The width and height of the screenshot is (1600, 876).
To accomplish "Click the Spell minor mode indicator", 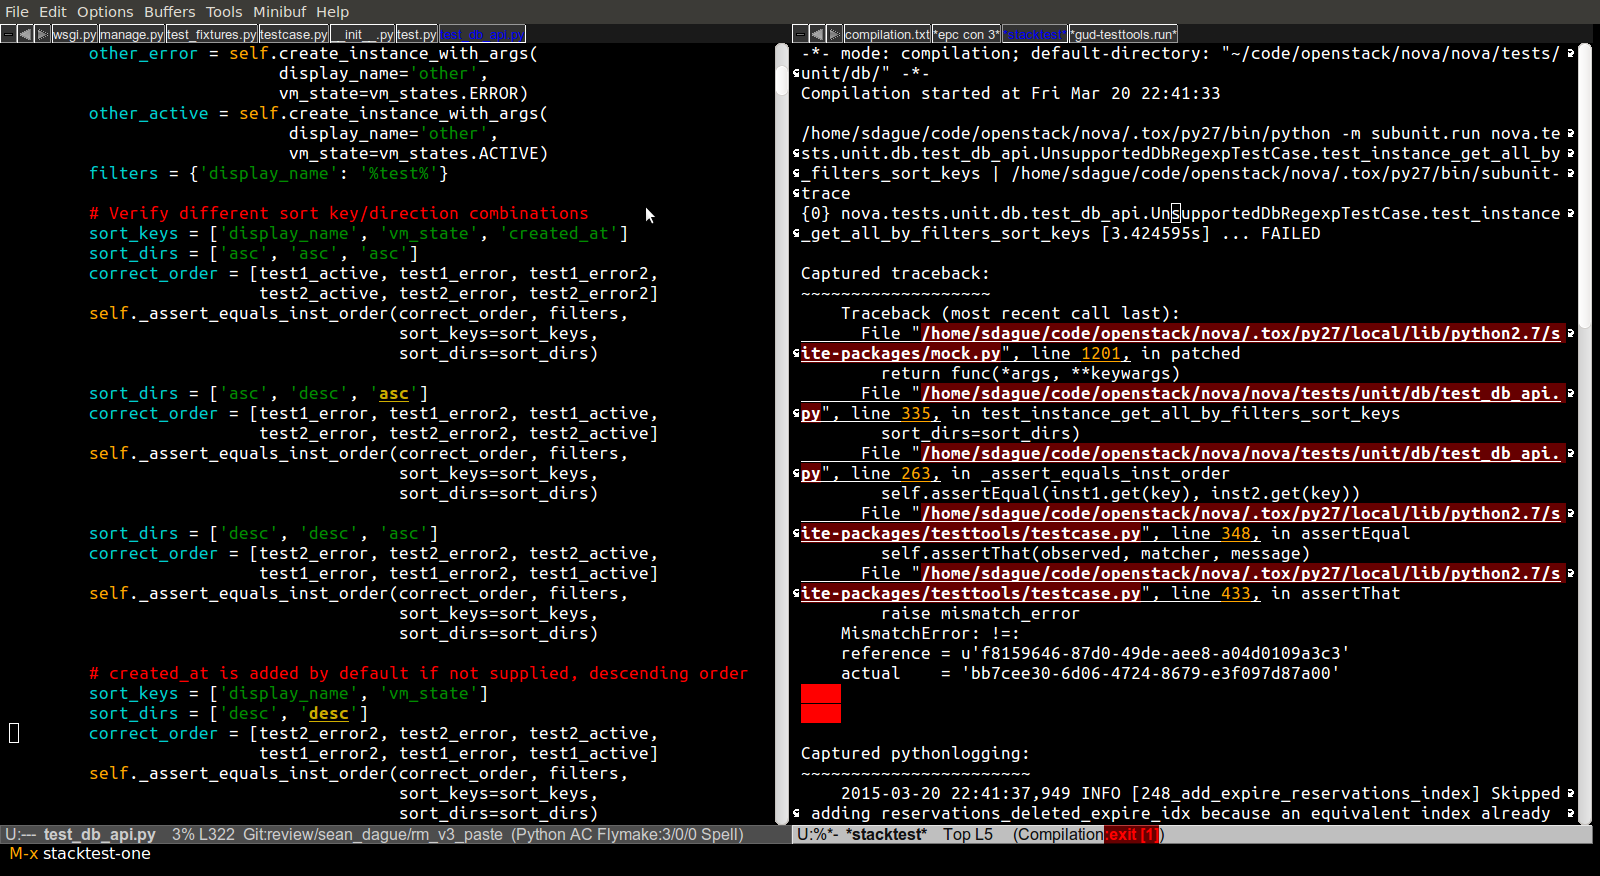I will tap(720, 835).
